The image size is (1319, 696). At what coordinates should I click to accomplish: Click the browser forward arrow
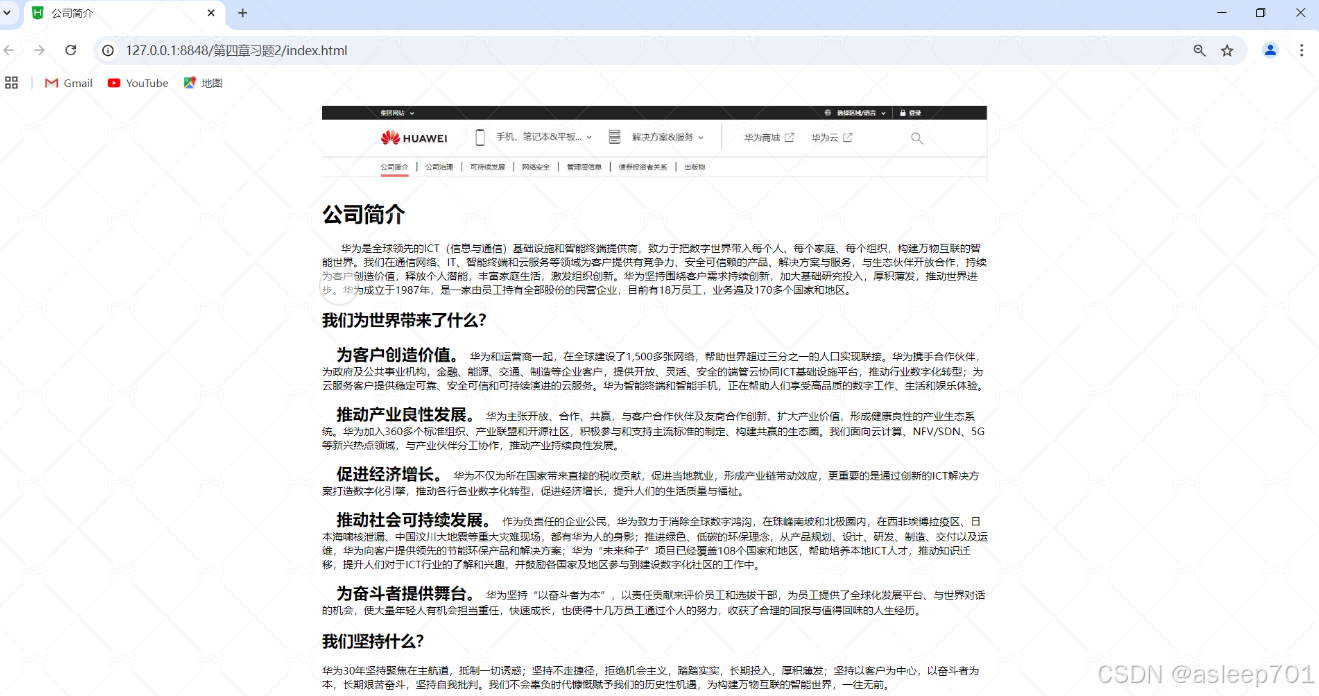coord(39,50)
